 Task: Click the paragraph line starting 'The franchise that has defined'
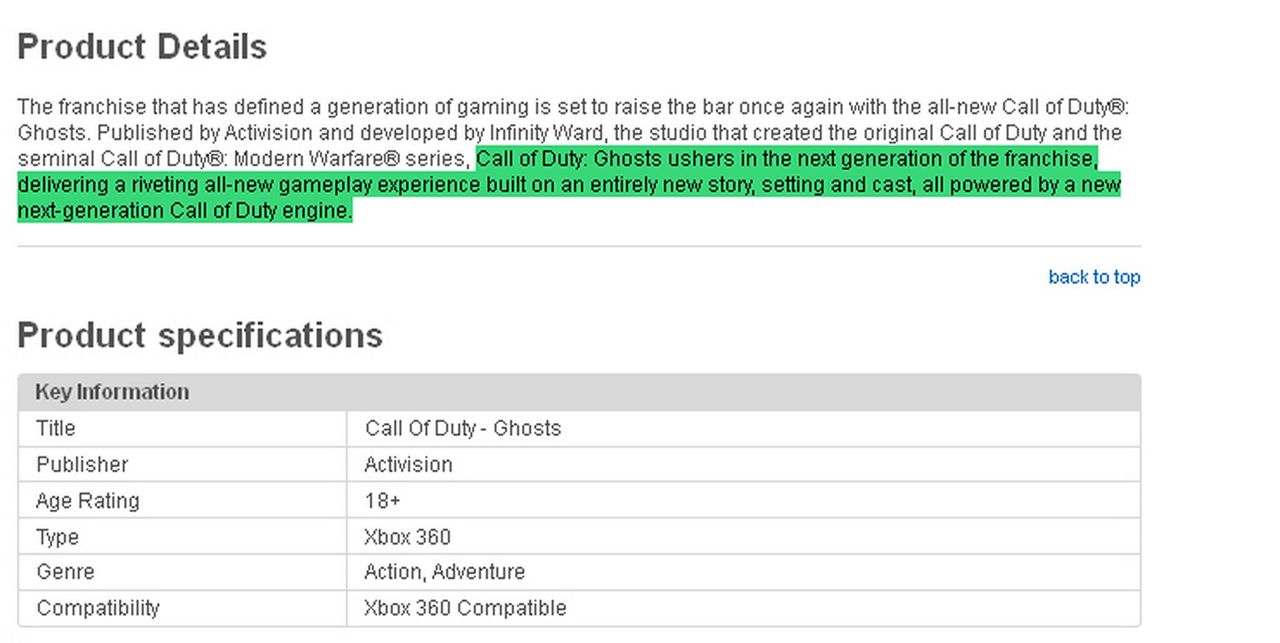tap(573, 107)
